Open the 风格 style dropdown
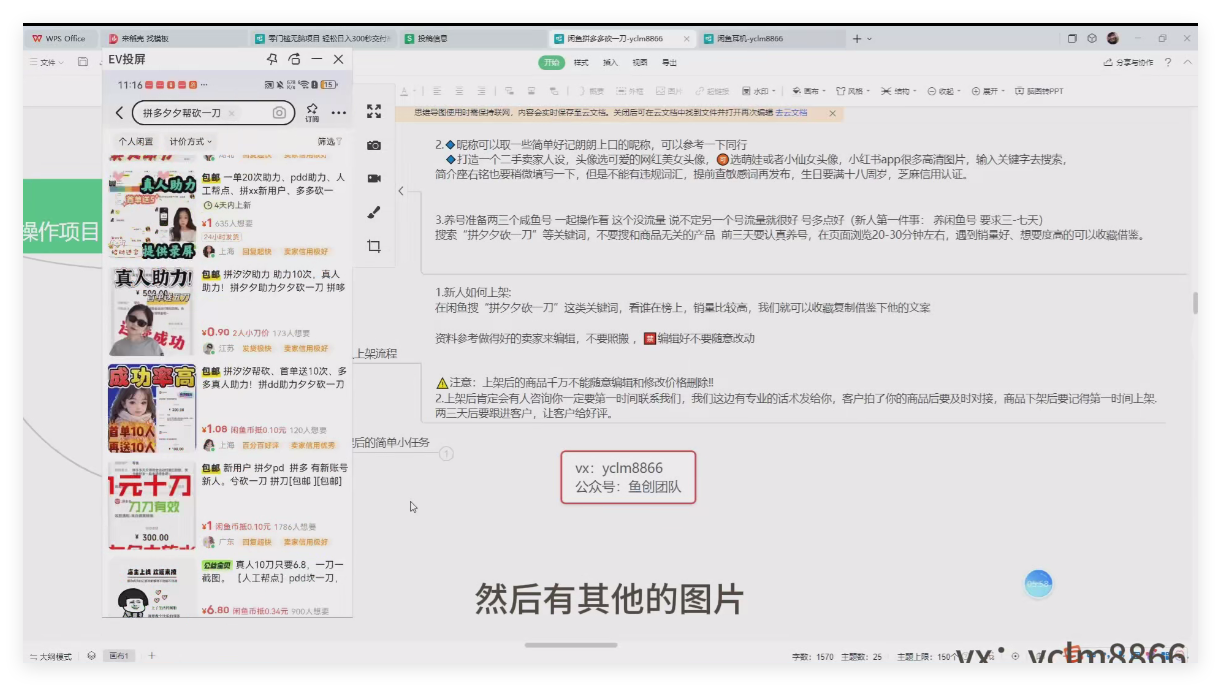This screenshot has height=686, width=1221. coord(853,91)
